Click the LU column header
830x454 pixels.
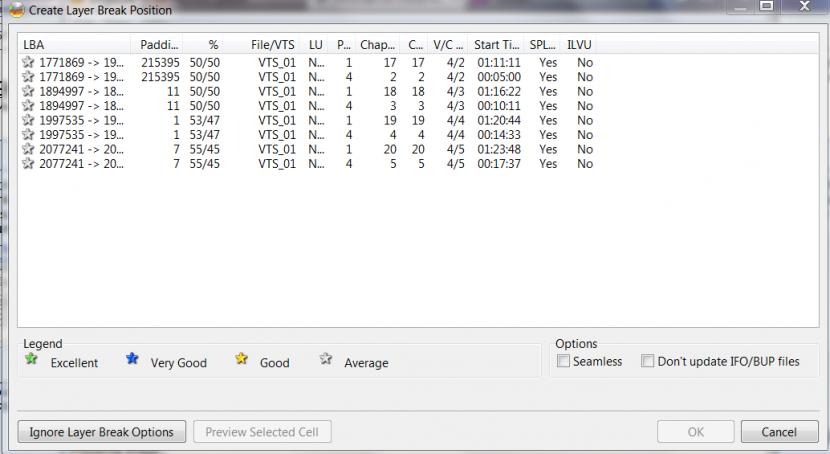(x=316, y=45)
